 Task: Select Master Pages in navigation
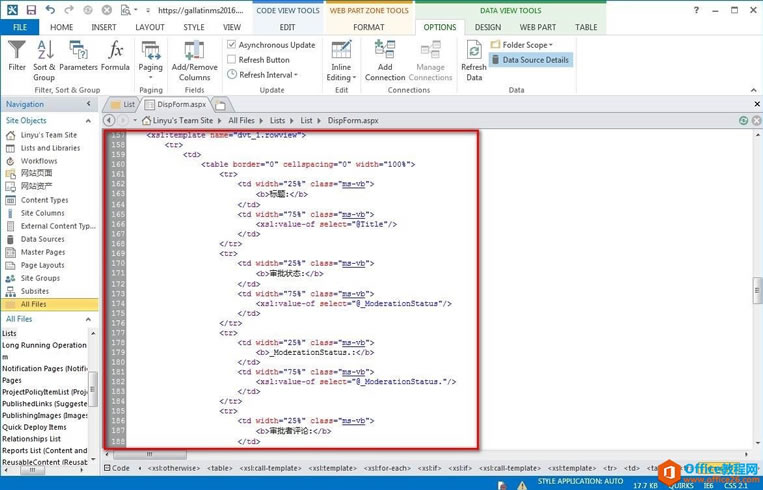(43, 252)
